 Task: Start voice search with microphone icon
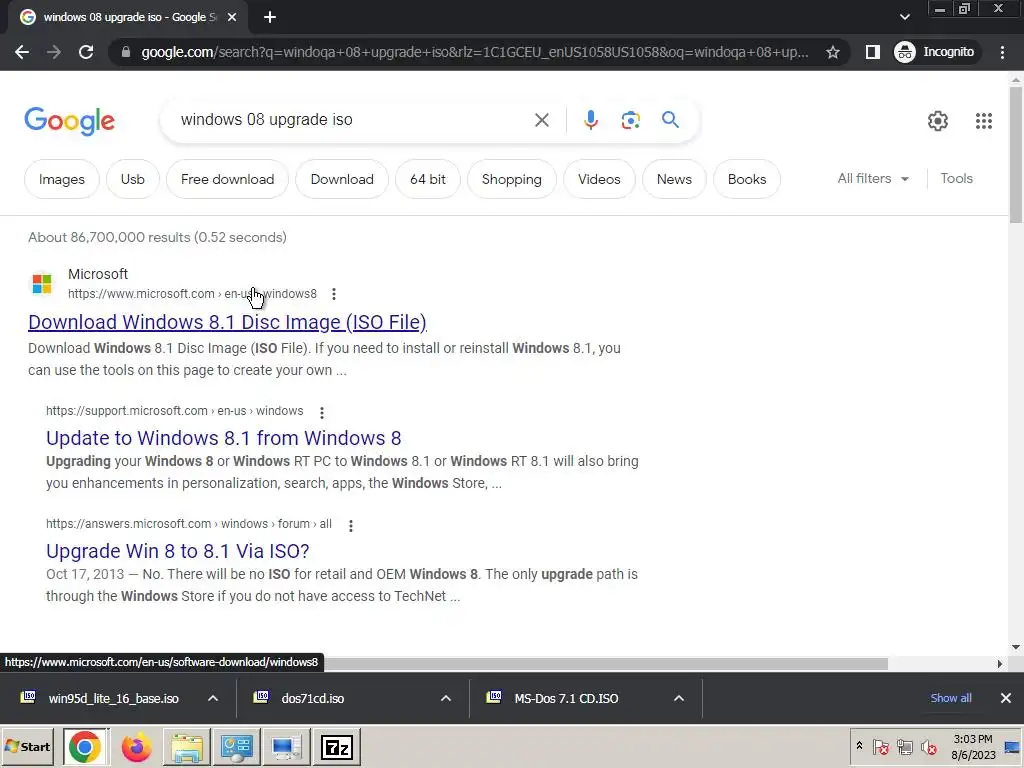click(x=590, y=120)
